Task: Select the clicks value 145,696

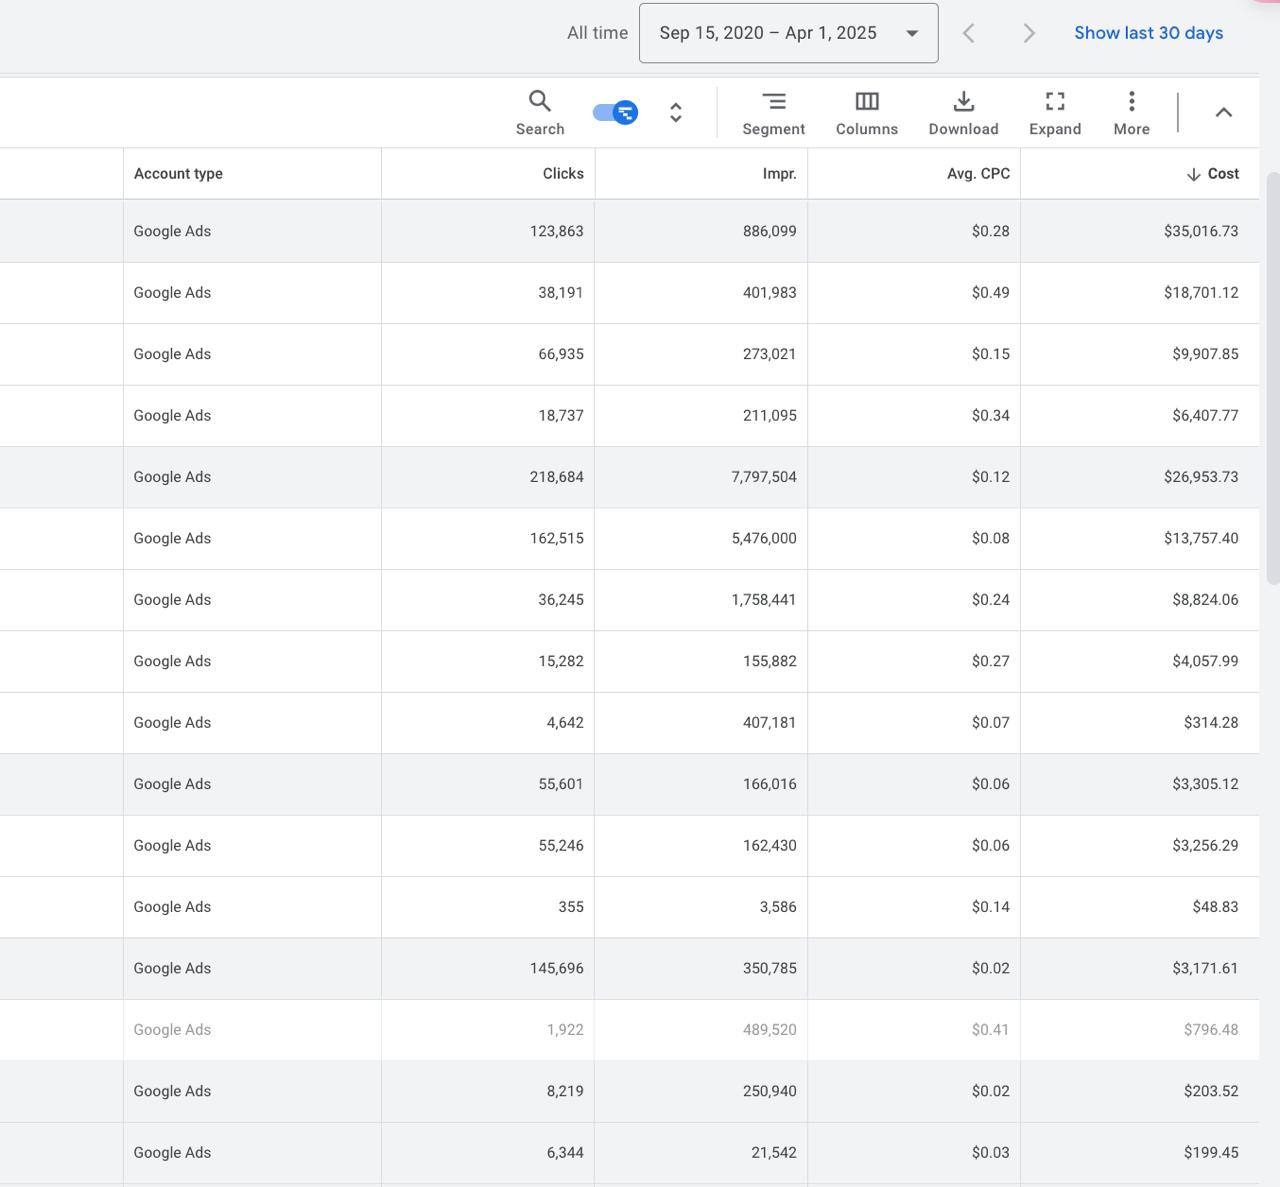Action: 557,969
